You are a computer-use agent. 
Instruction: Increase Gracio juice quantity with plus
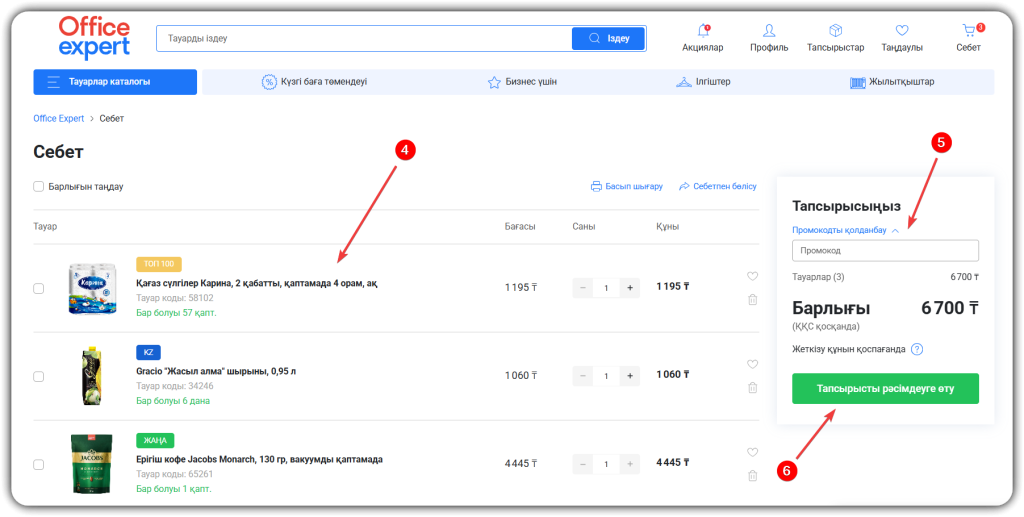(630, 376)
